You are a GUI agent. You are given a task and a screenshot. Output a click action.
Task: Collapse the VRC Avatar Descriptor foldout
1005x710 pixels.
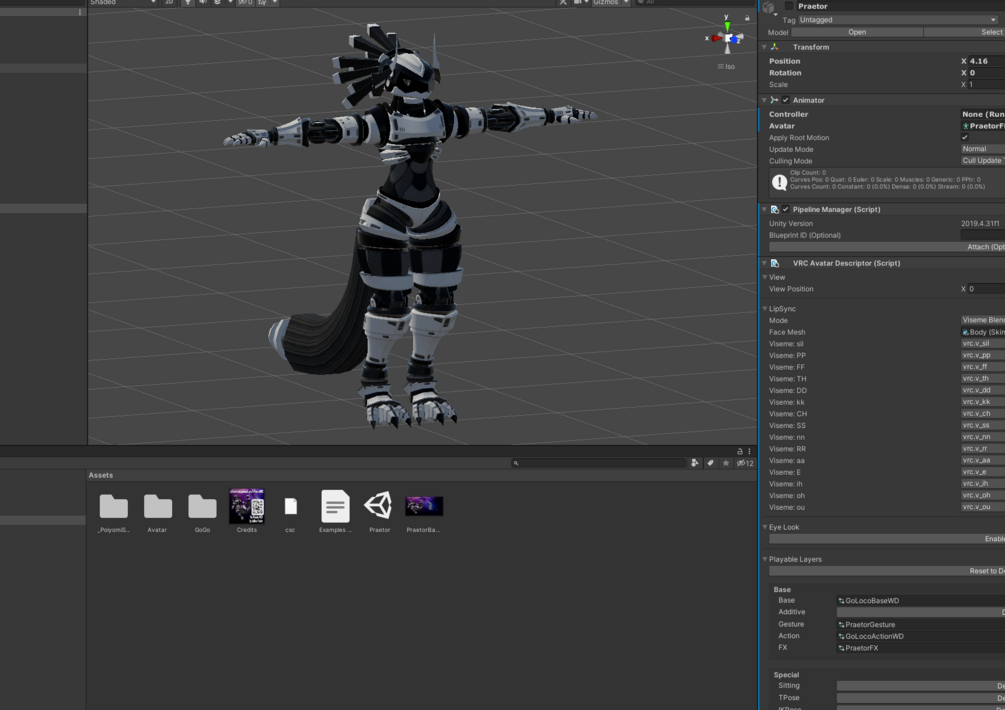[764, 263]
